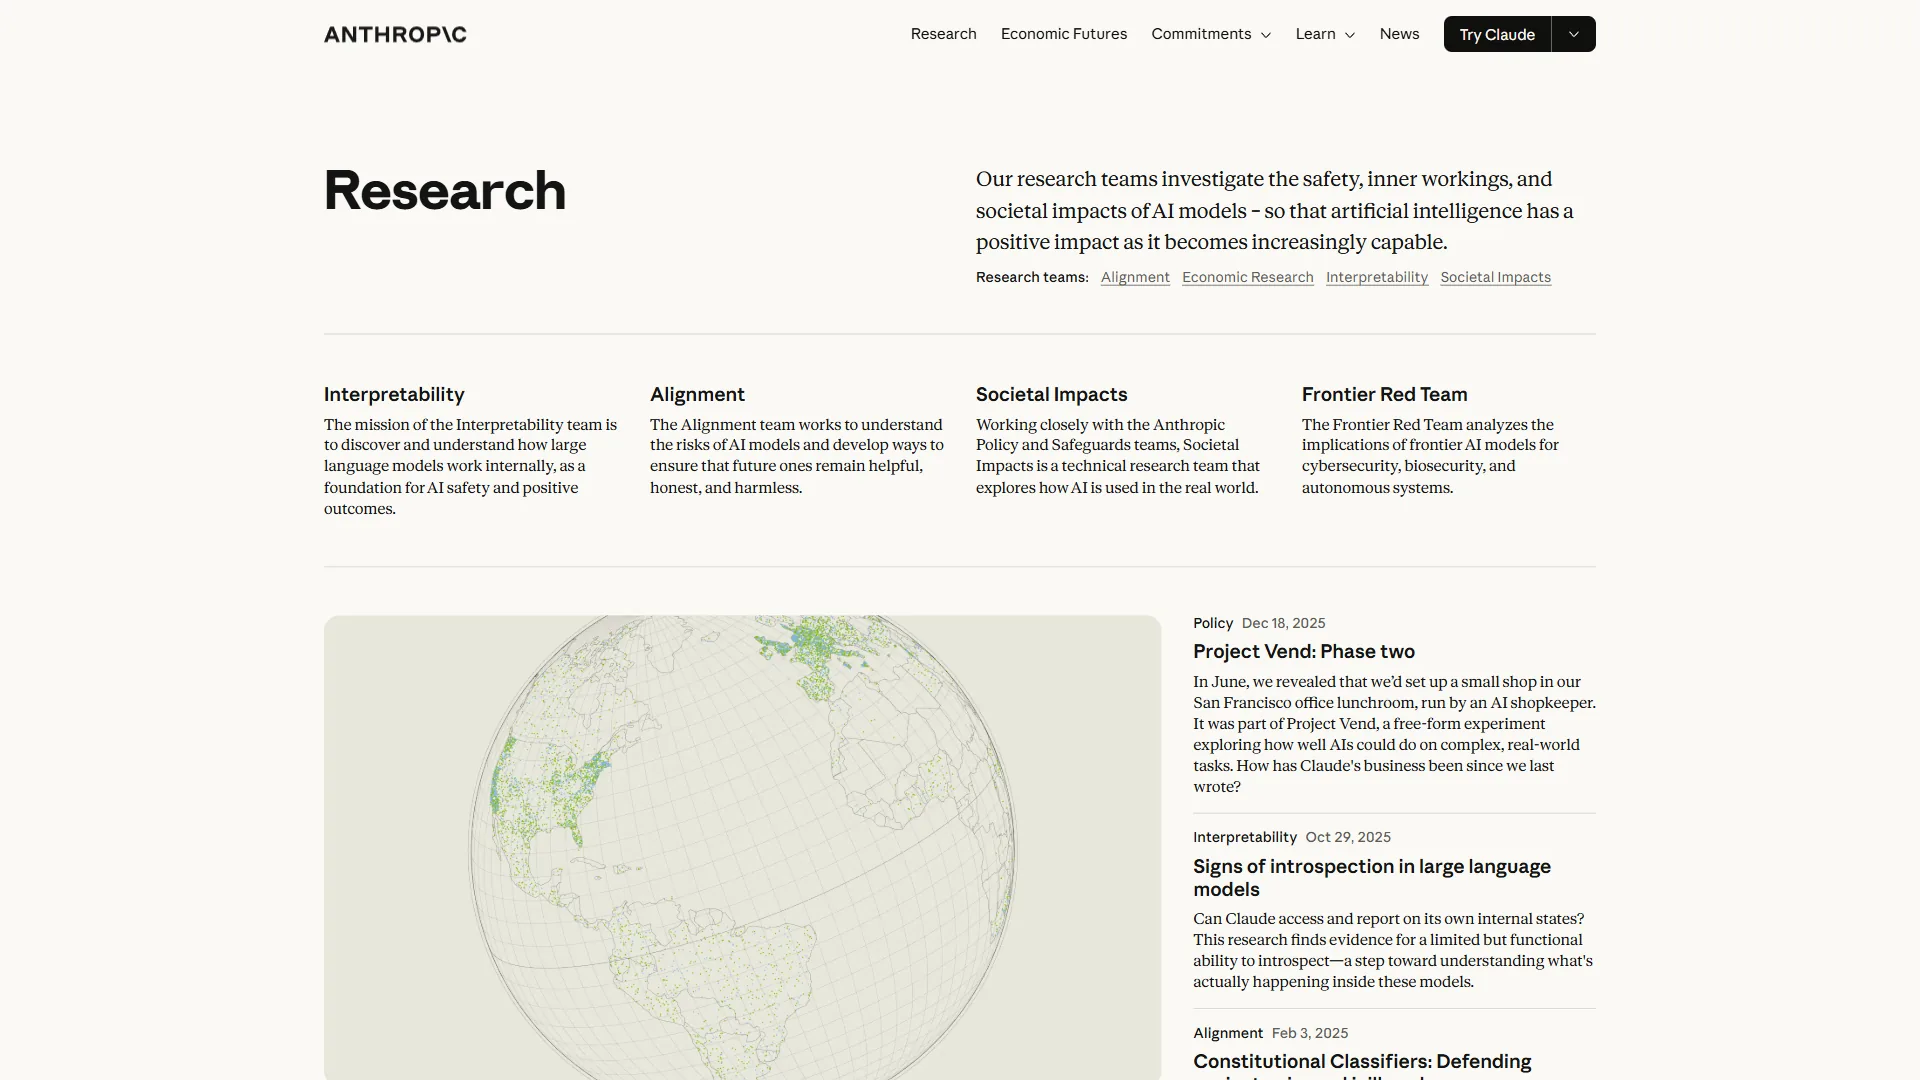Click the Project Vend summary paragraph

(x=1394, y=734)
